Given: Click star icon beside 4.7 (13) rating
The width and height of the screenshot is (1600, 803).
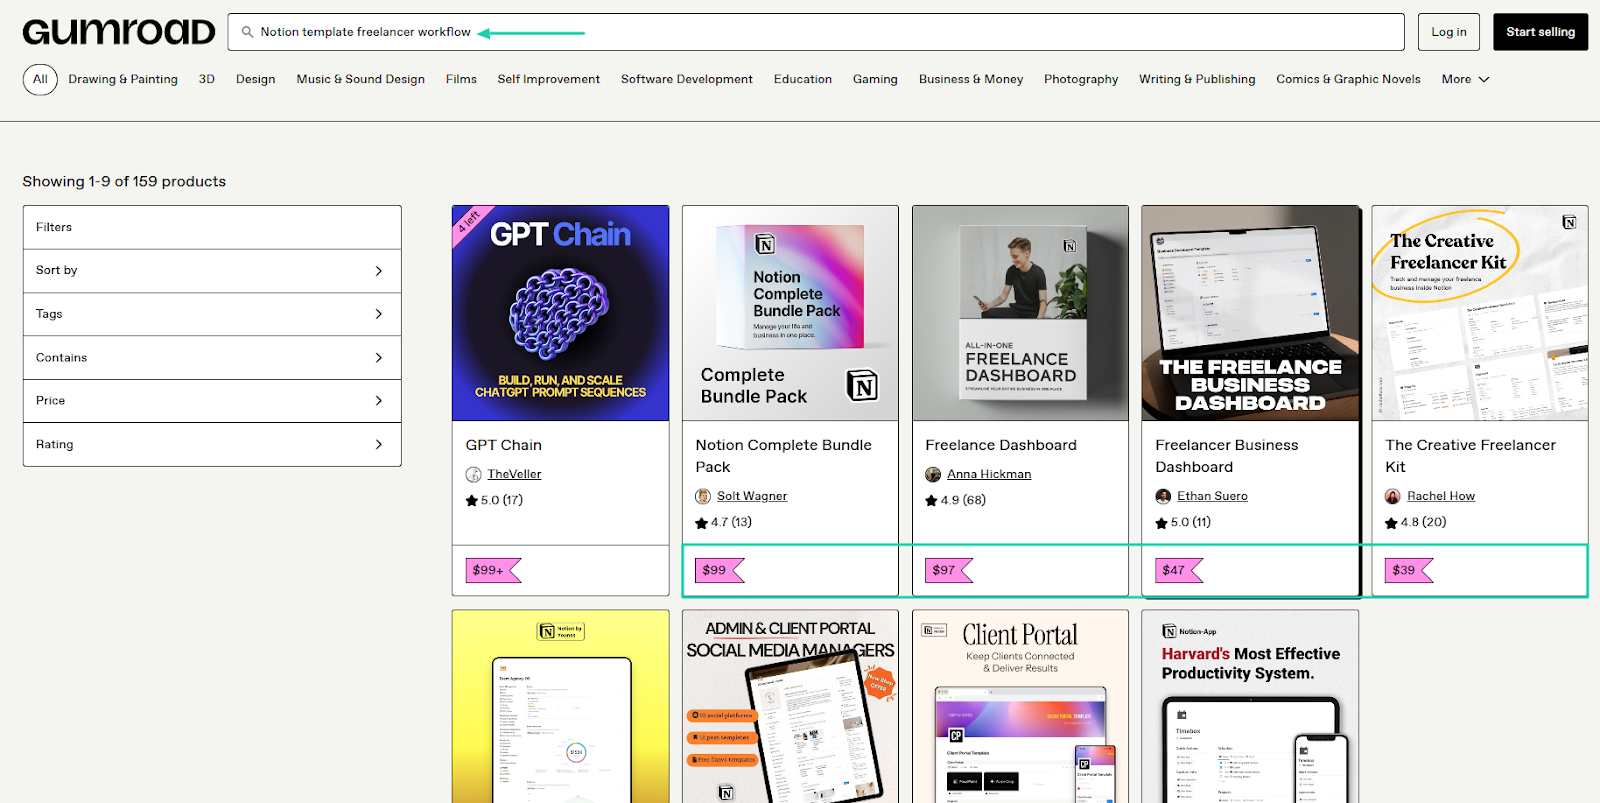Looking at the screenshot, I should pos(702,522).
